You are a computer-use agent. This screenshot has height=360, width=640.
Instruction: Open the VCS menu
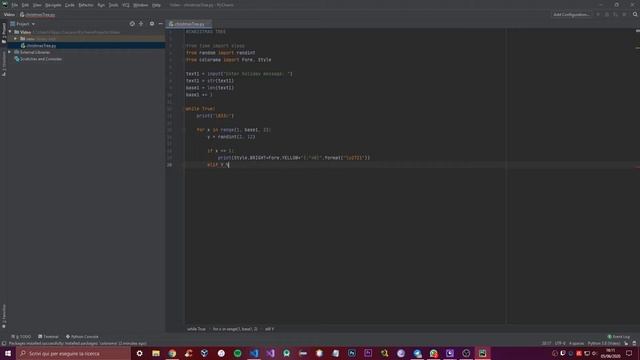(126, 5)
